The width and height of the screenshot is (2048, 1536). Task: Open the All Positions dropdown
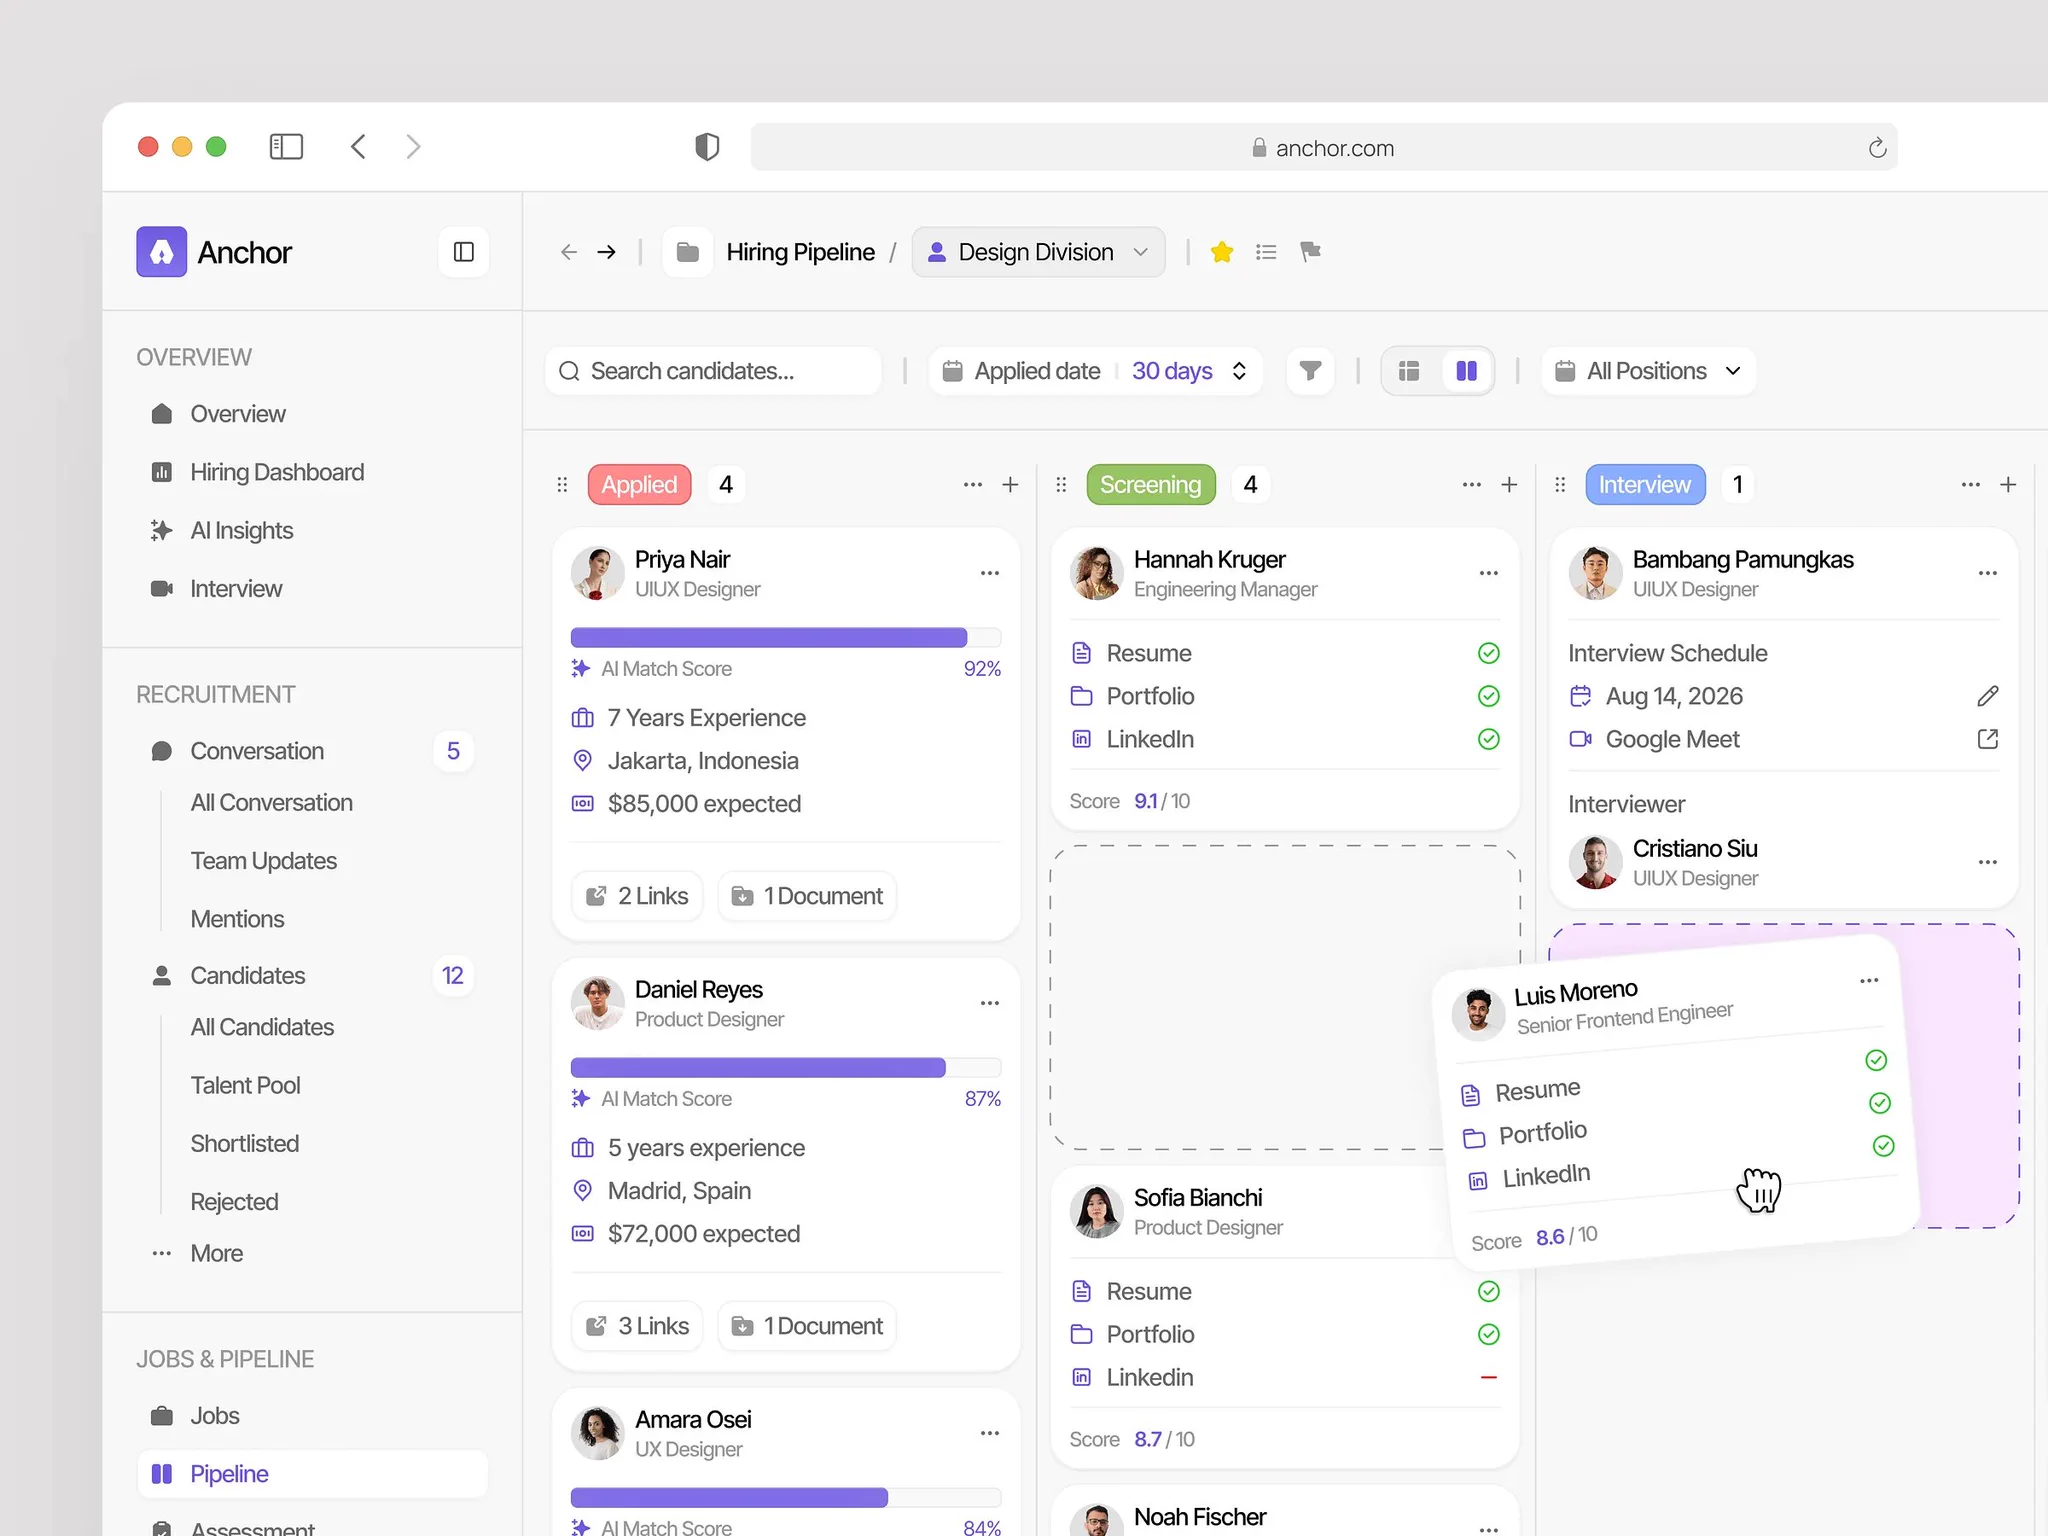click(x=1649, y=371)
